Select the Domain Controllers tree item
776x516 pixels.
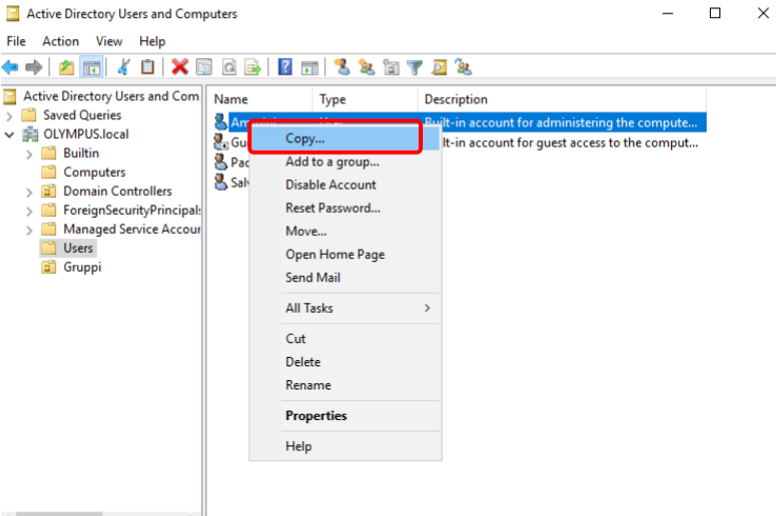(117, 191)
